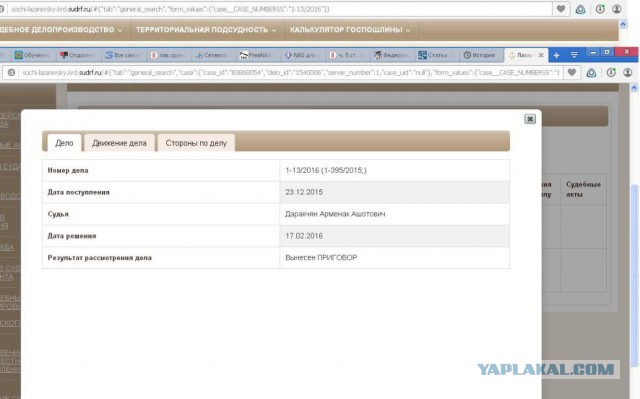Screen dimensions: 640x399
Task: Bookmark page with heart icon in lower address bar
Action: click(x=572, y=73)
